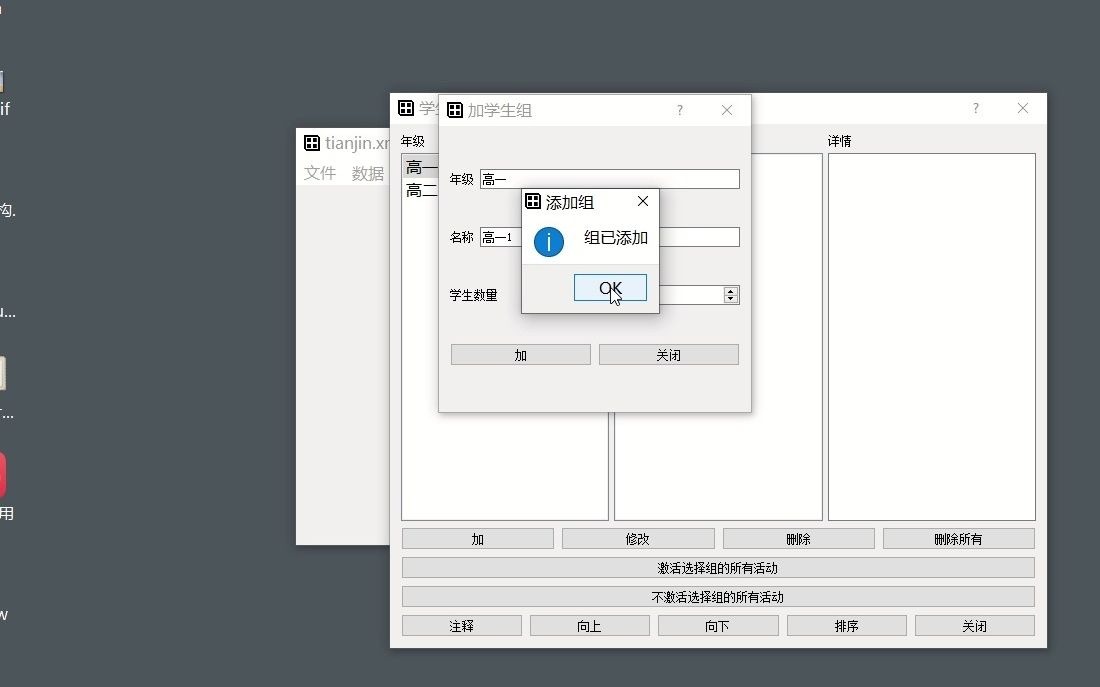Click the blue information icon in the 添加组 dialog
The image size is (1100, 687).
tap(549, 241)
